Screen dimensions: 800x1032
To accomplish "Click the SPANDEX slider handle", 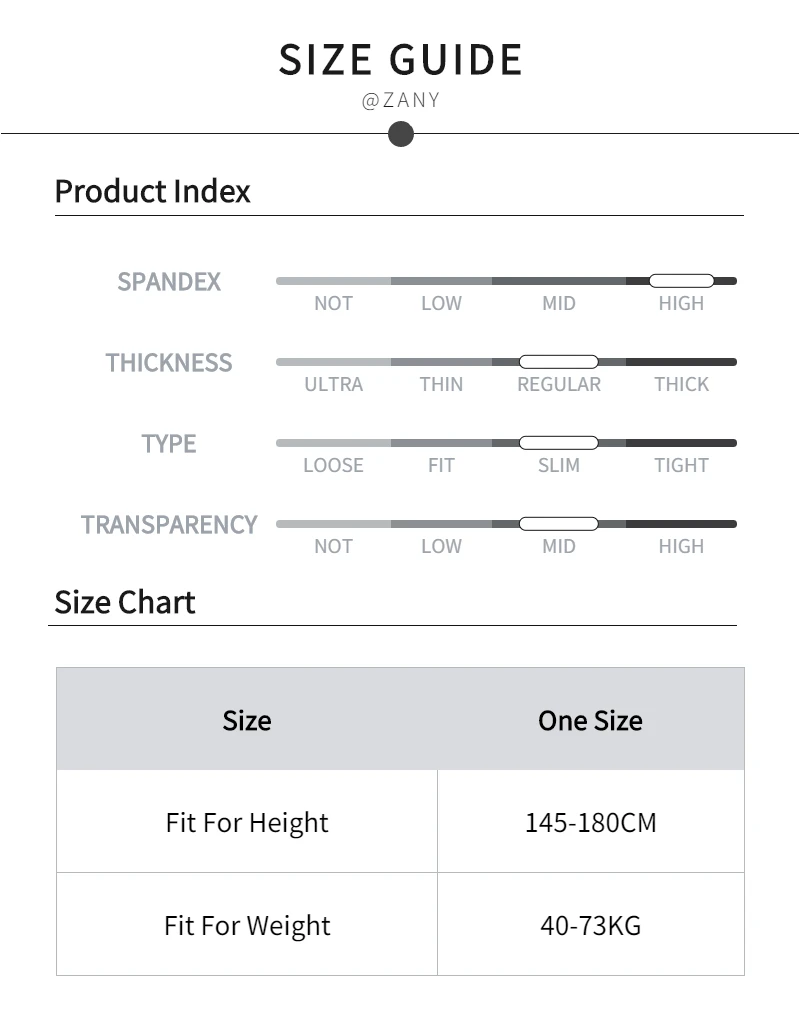I will coord(681,281).
